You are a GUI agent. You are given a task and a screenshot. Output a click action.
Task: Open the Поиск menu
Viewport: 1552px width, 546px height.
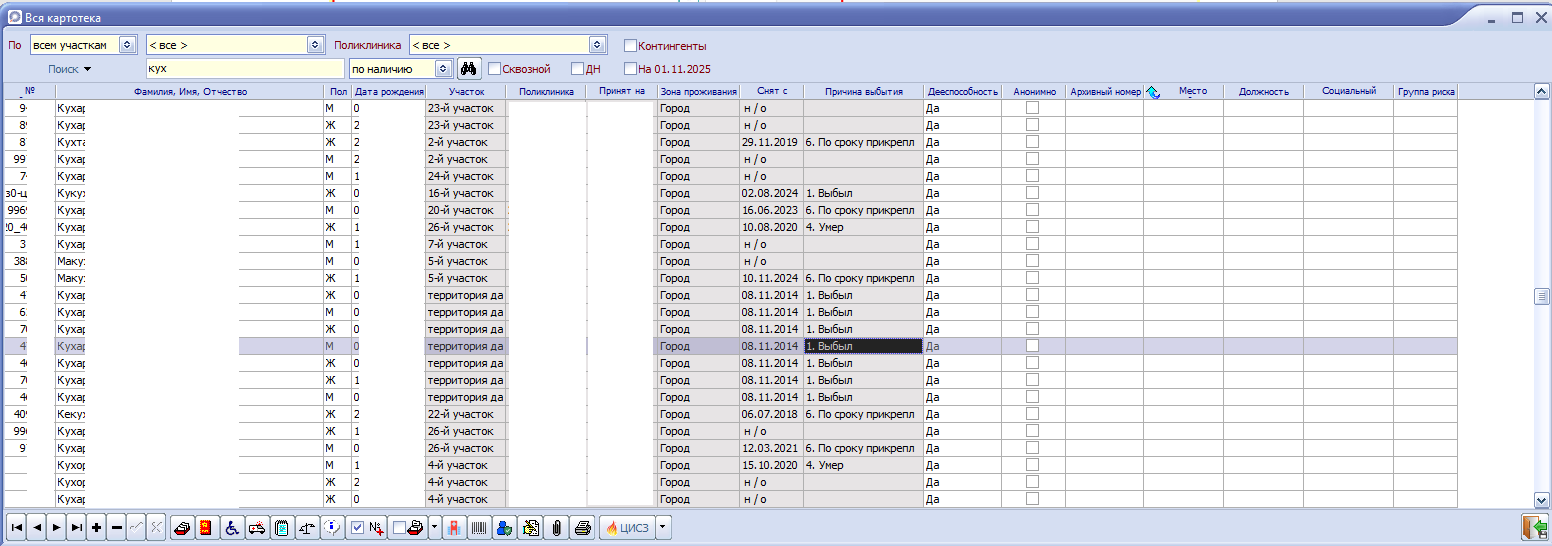(x=70, y=69)
